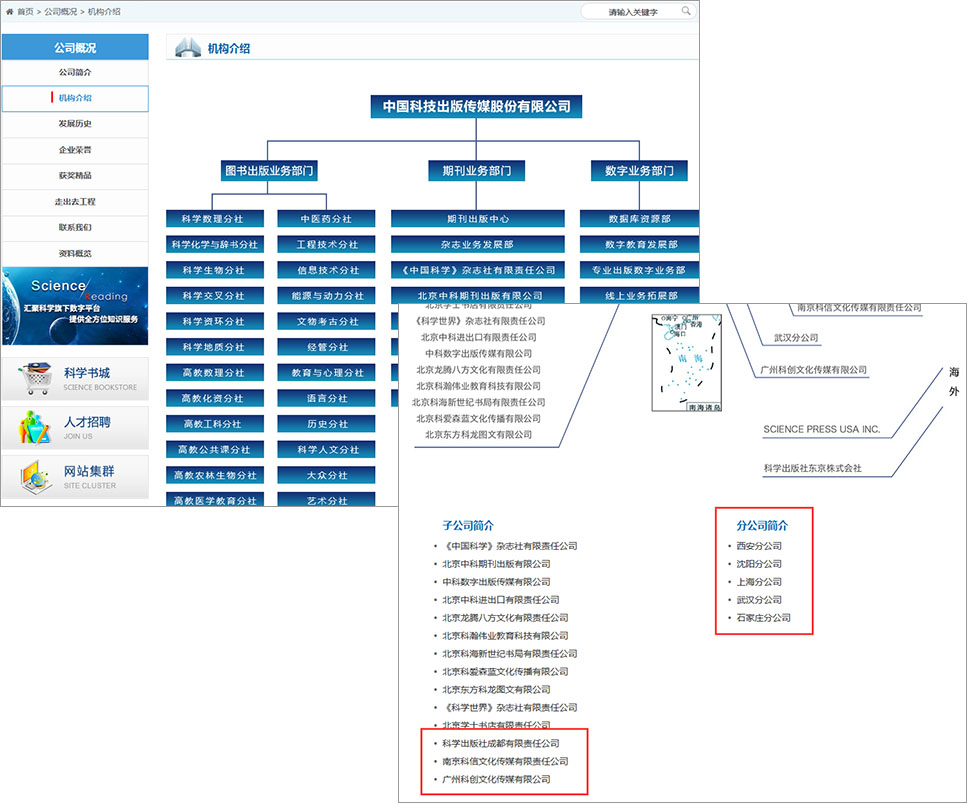The width and height of the screenshot is (976, 812).
Task: Open 公司概况 in the breadcrumb
Action: pos(60,12)
